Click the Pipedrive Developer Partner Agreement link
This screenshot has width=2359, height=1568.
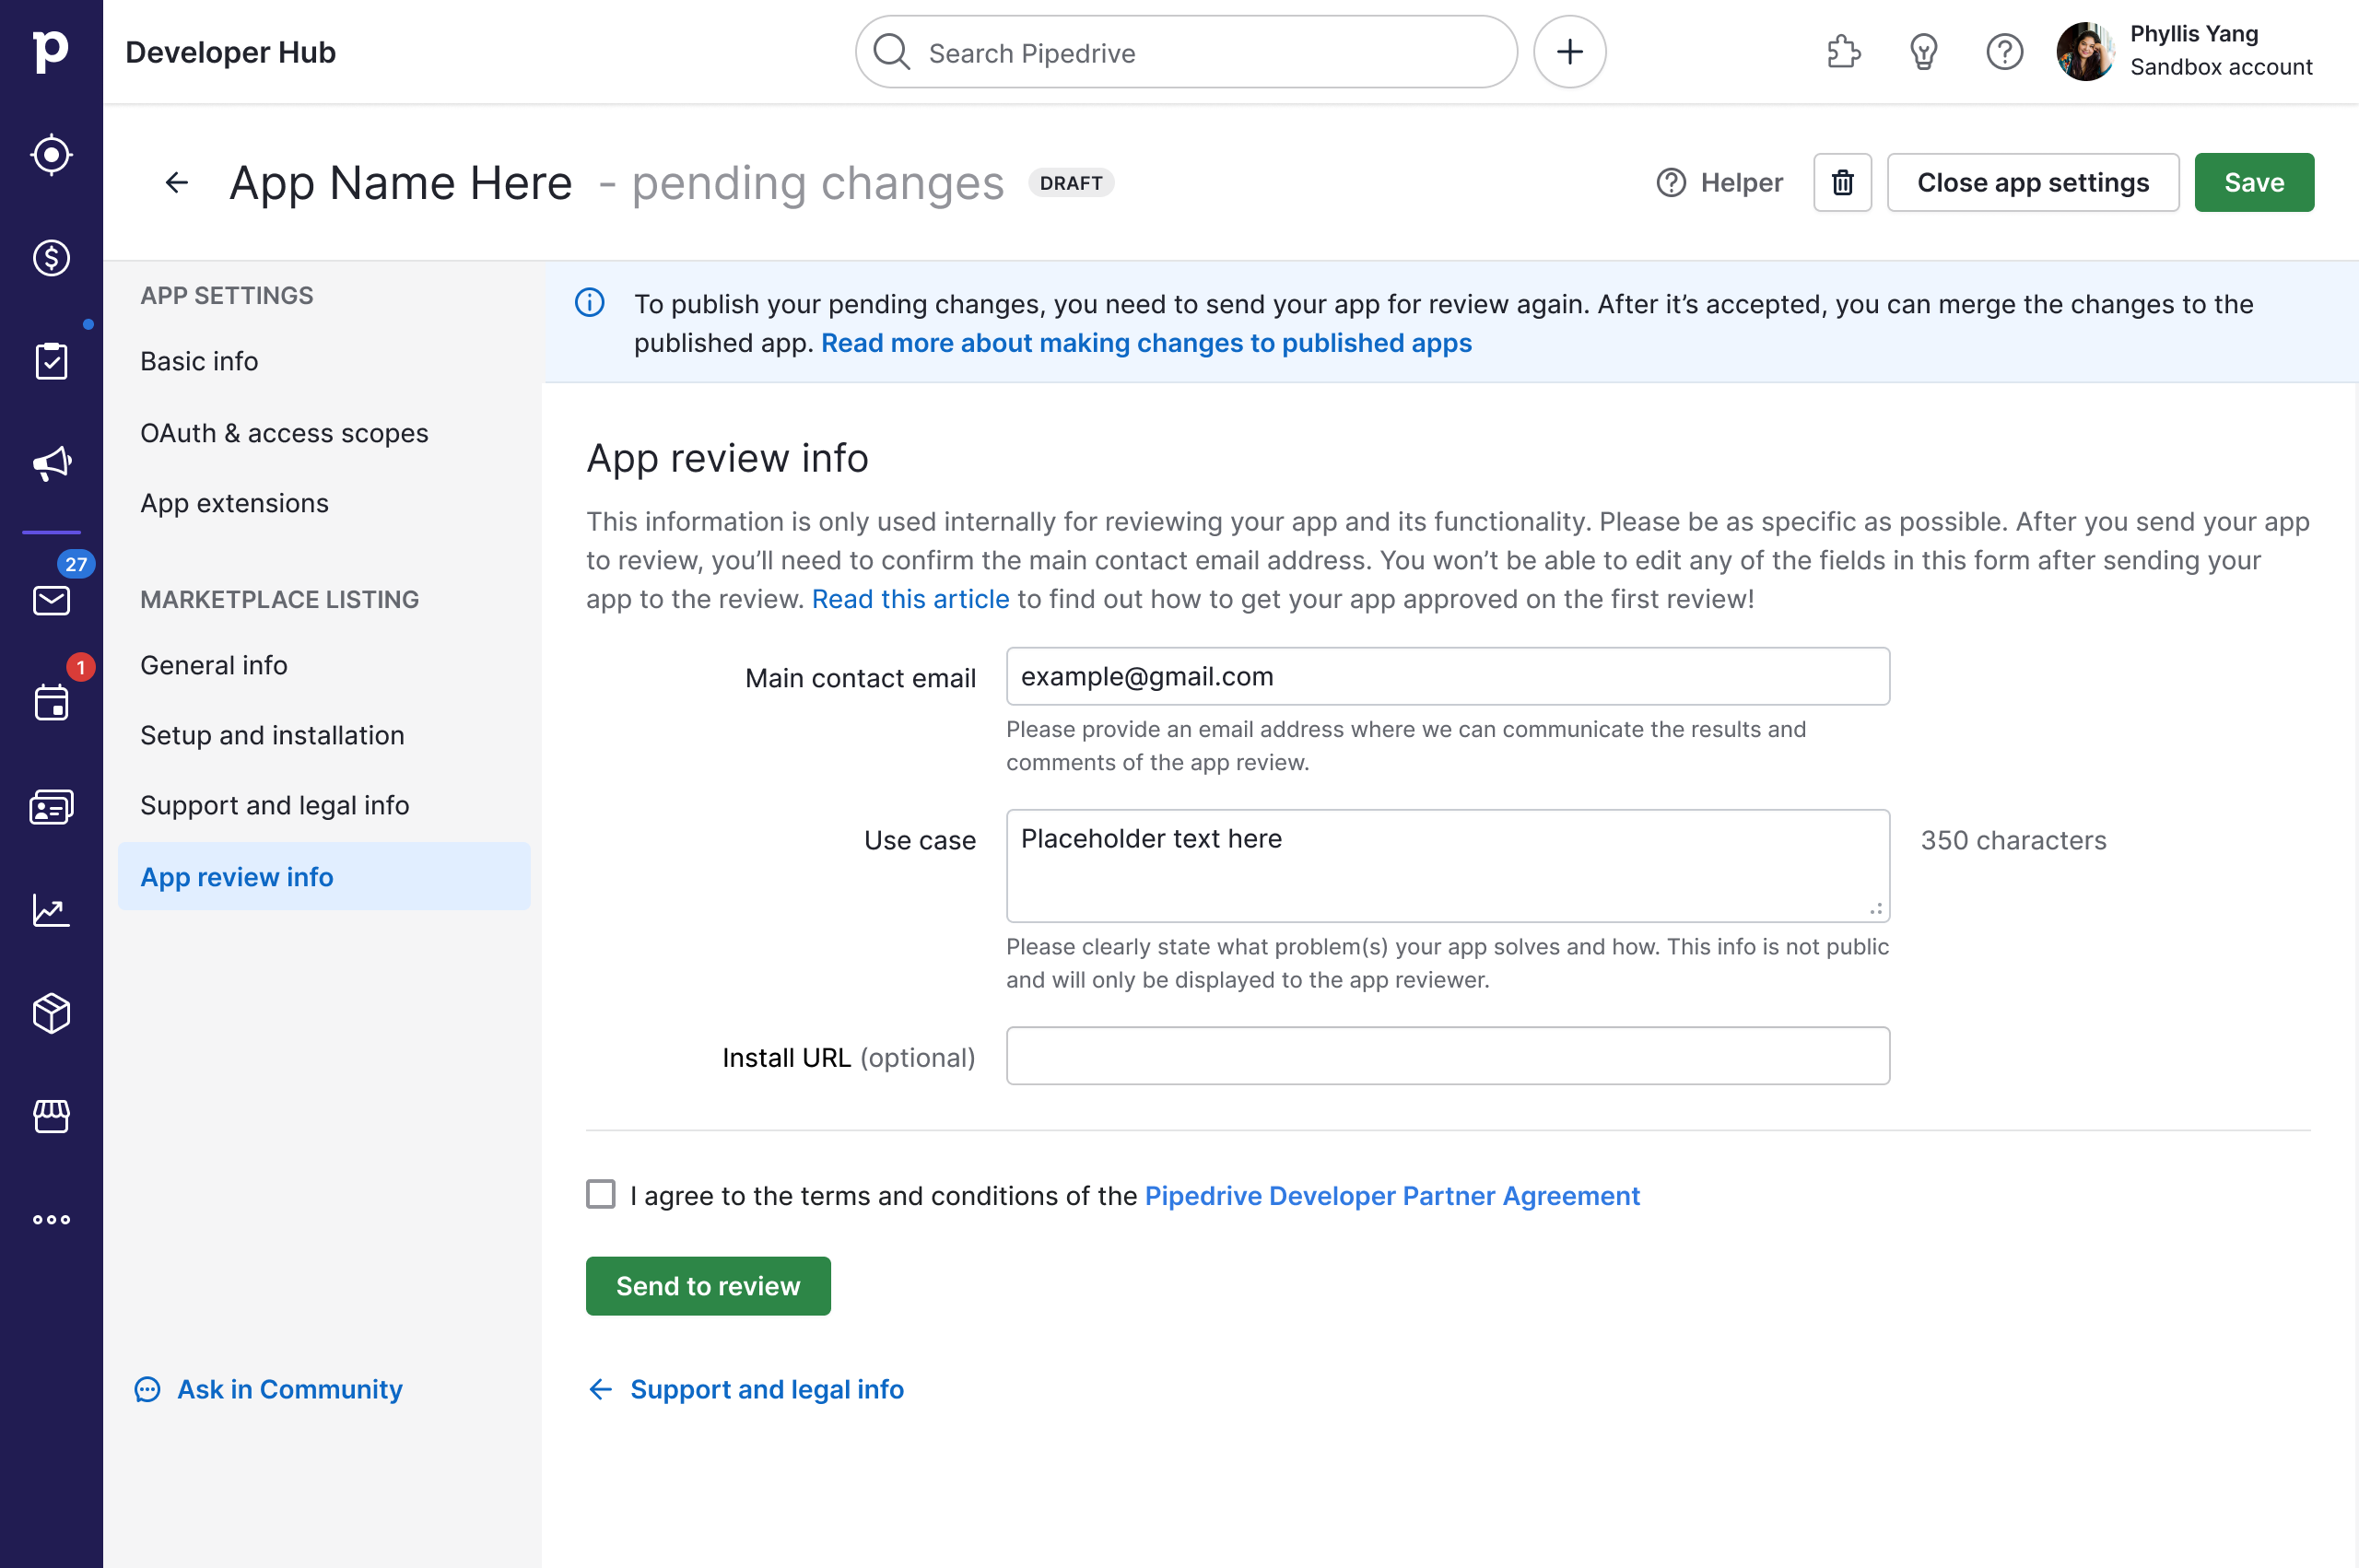1393,1195
